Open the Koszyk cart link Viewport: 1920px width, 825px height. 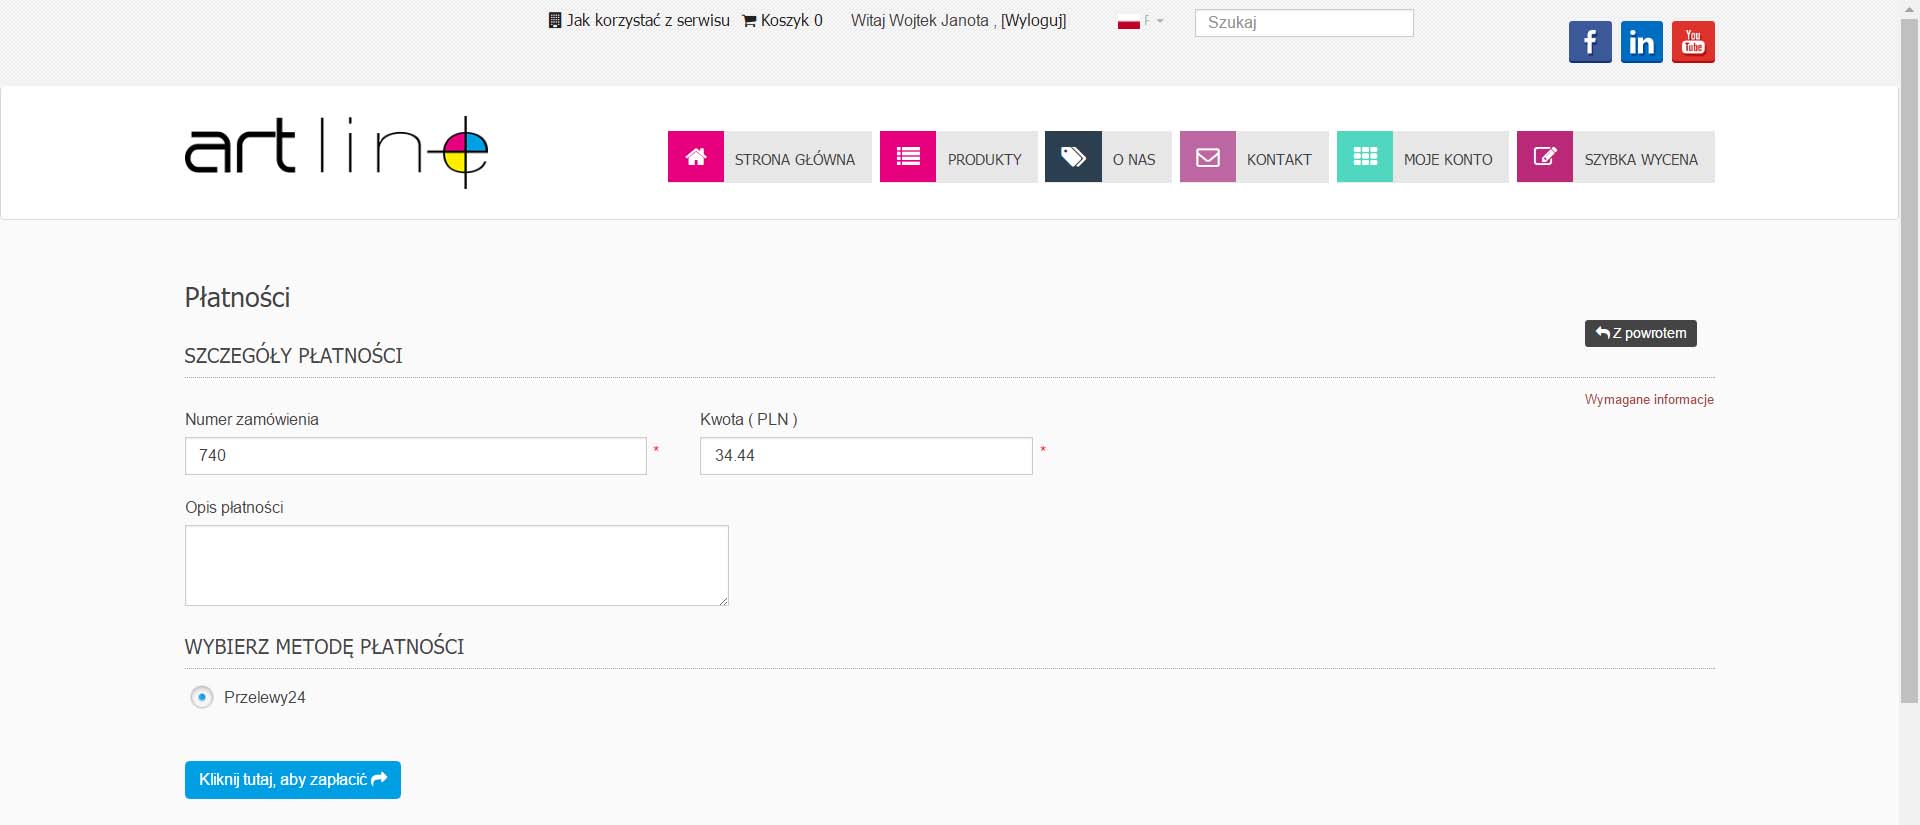pos(783,20)
